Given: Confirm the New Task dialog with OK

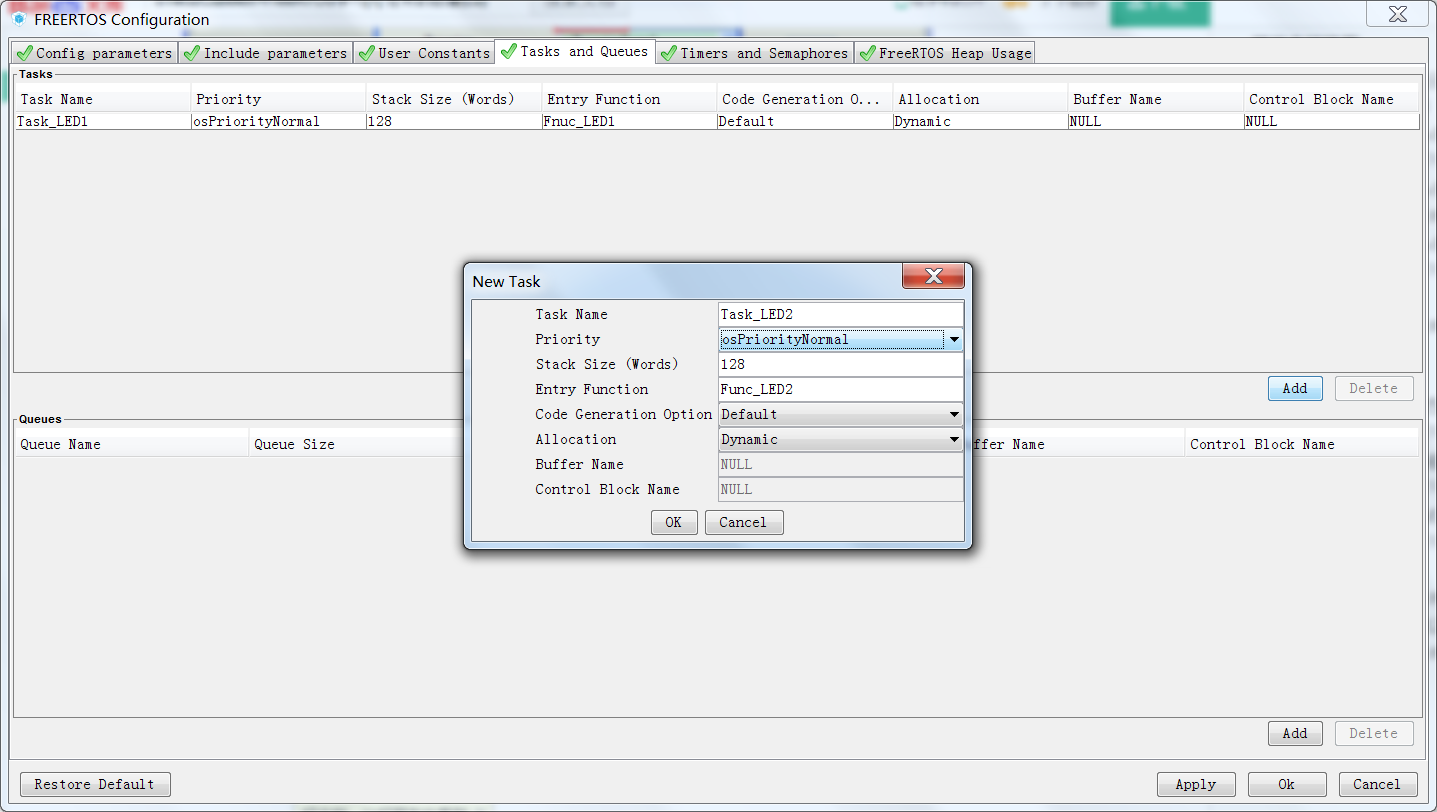Looking at the screenshot, I should click(673, 522).
